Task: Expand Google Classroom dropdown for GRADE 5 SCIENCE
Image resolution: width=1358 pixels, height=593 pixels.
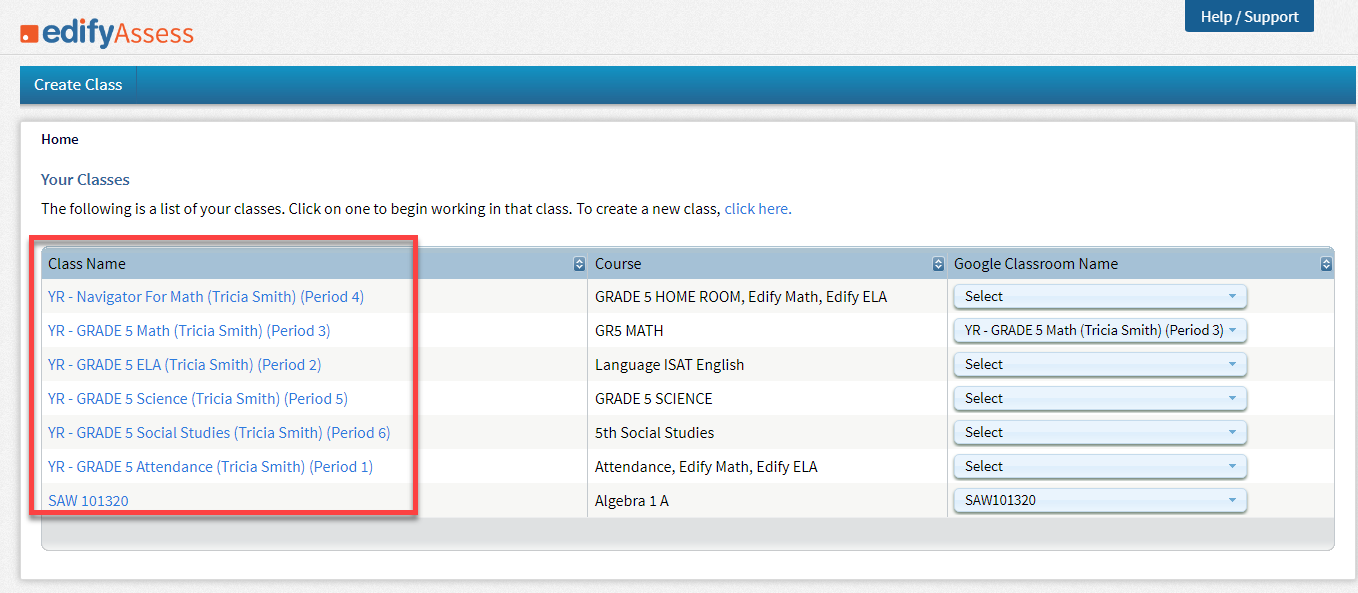Action: (1100, 398)
